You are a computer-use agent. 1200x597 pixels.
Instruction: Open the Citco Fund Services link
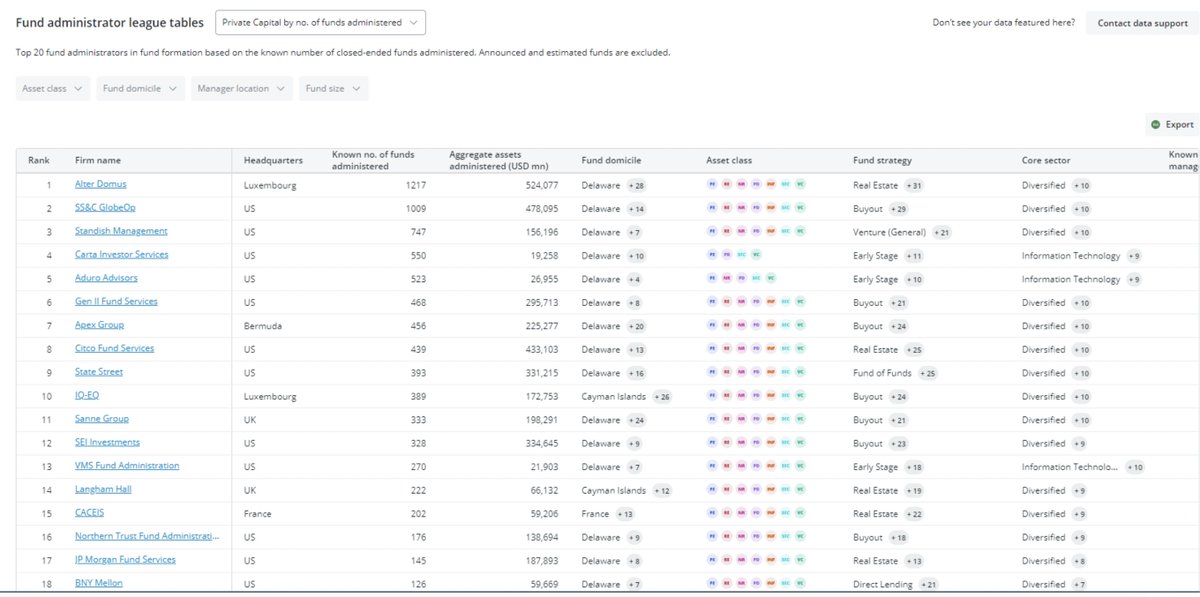115,348
